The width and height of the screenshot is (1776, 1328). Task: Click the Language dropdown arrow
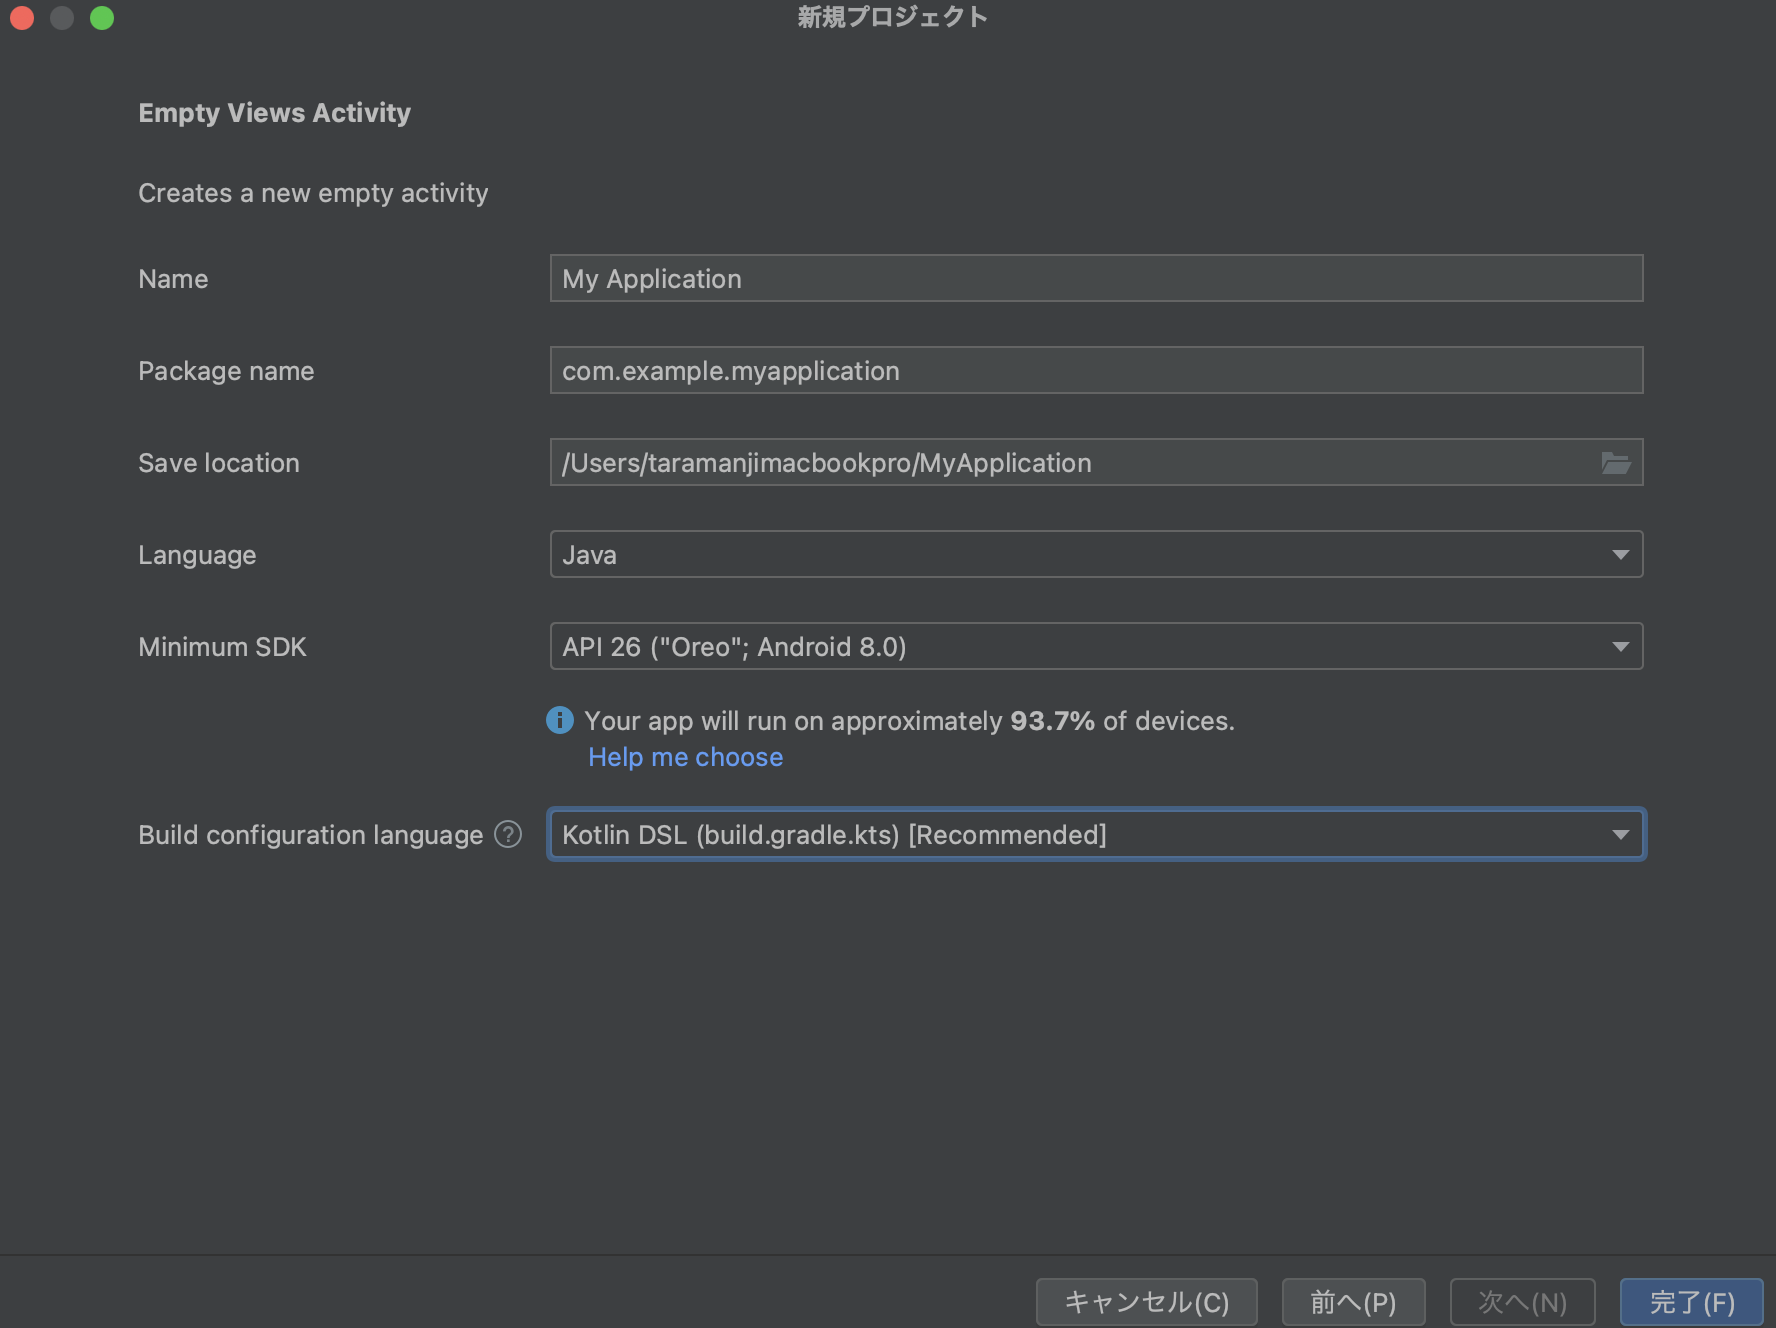[1621, 553]
